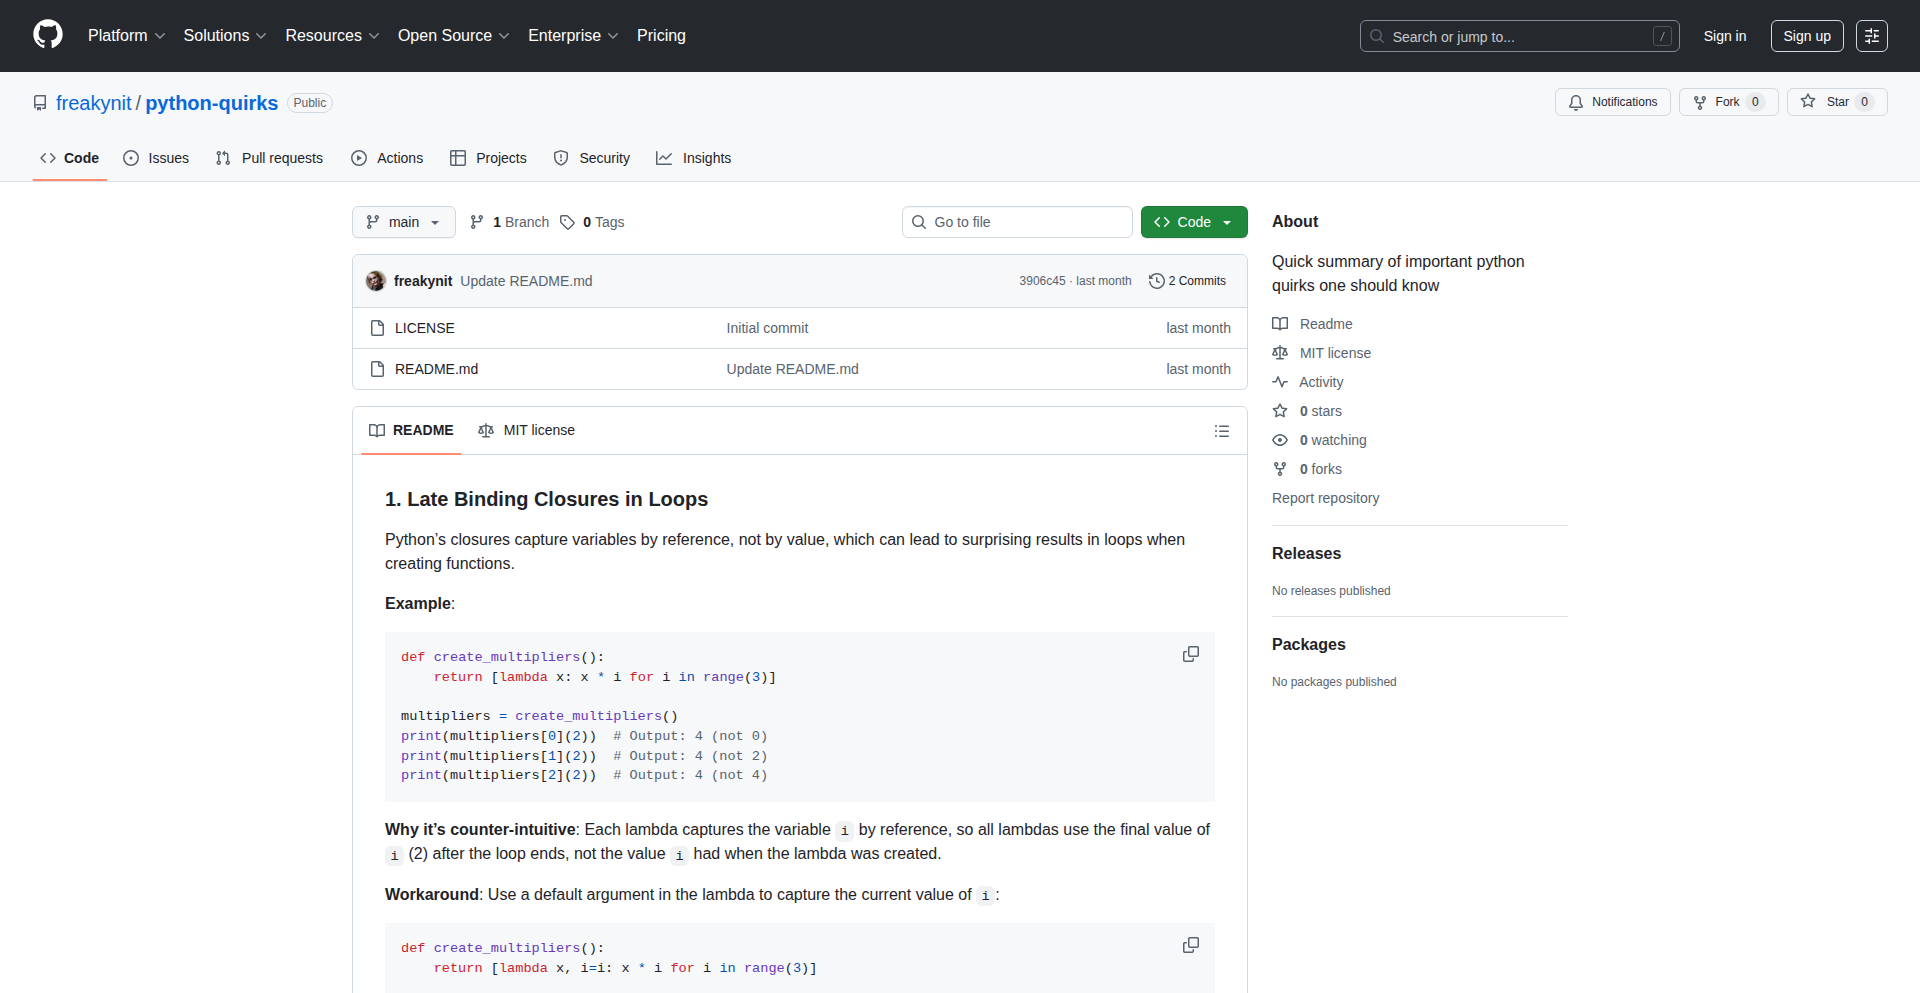Open the green Code dropdown
This screenshot has width=1920, height=993.
tap(1193, 222)
